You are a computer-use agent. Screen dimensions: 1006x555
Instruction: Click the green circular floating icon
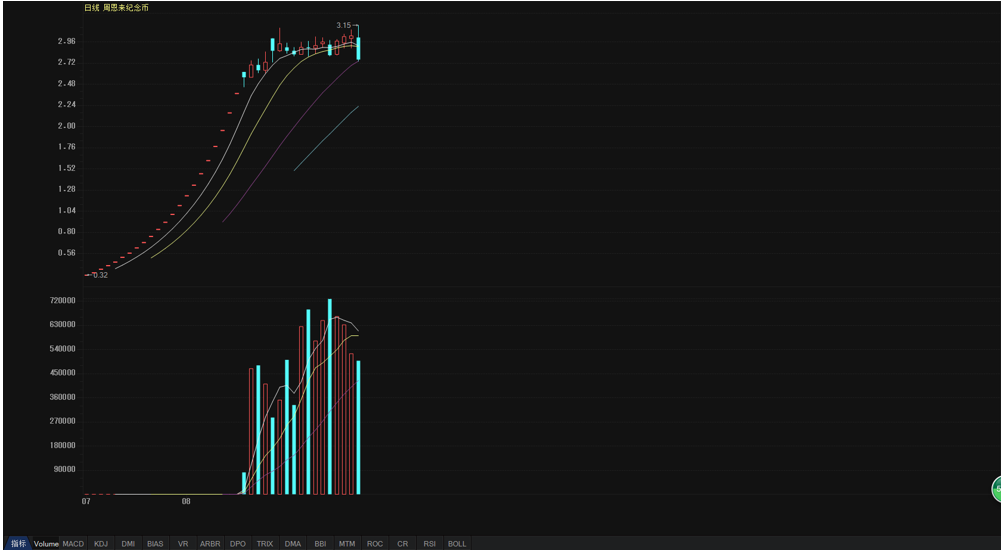click(x=998, y=490)
